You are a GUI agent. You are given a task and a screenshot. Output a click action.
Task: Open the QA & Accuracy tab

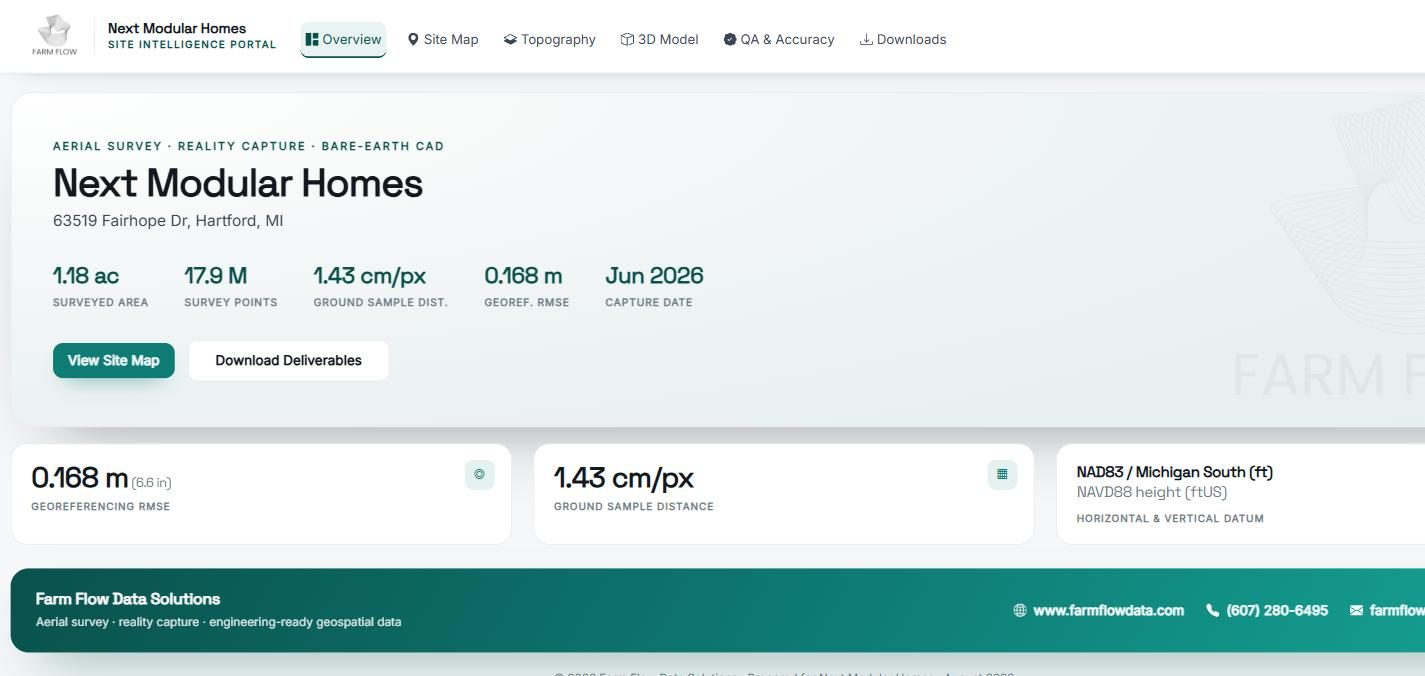(x=779, y=40)
